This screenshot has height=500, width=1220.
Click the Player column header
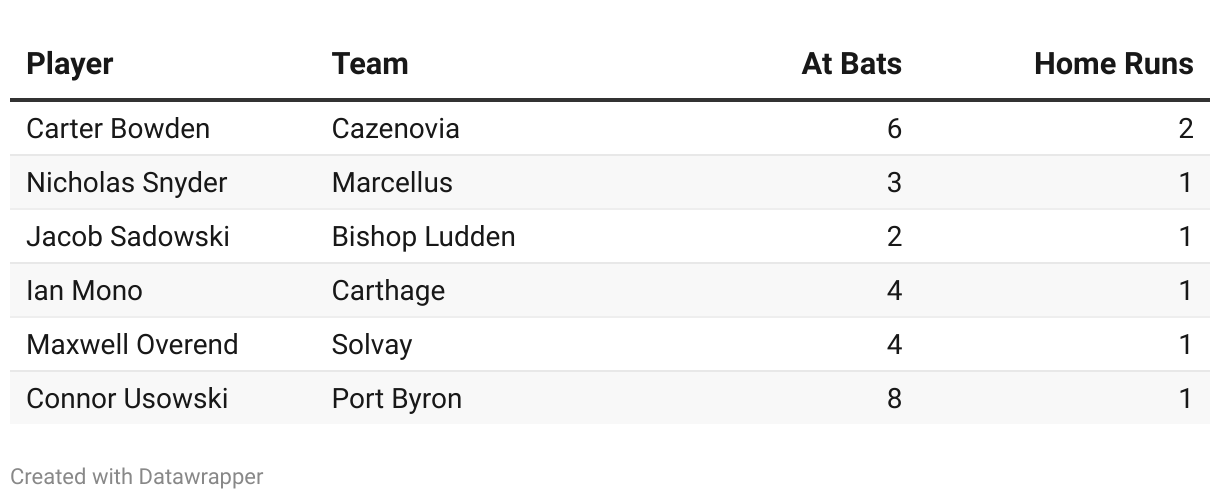coord(70,64)
